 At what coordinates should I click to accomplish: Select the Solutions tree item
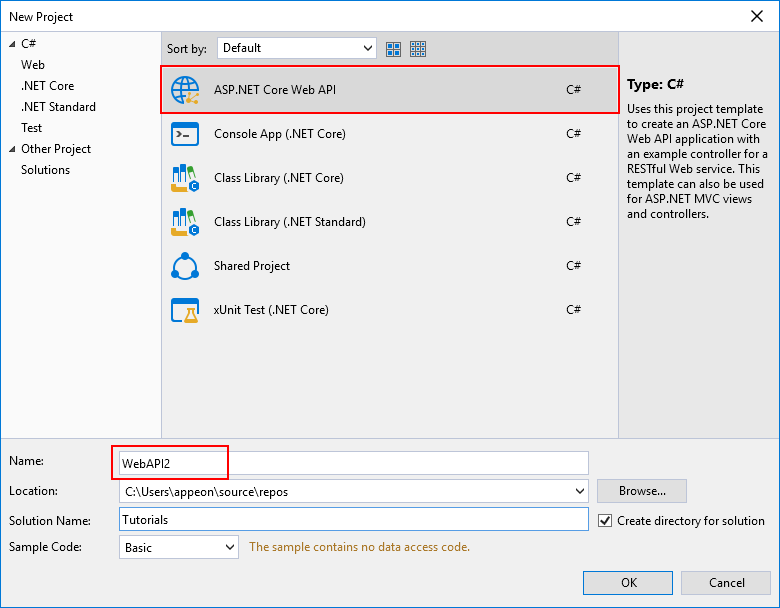click(x=45, y=170)
